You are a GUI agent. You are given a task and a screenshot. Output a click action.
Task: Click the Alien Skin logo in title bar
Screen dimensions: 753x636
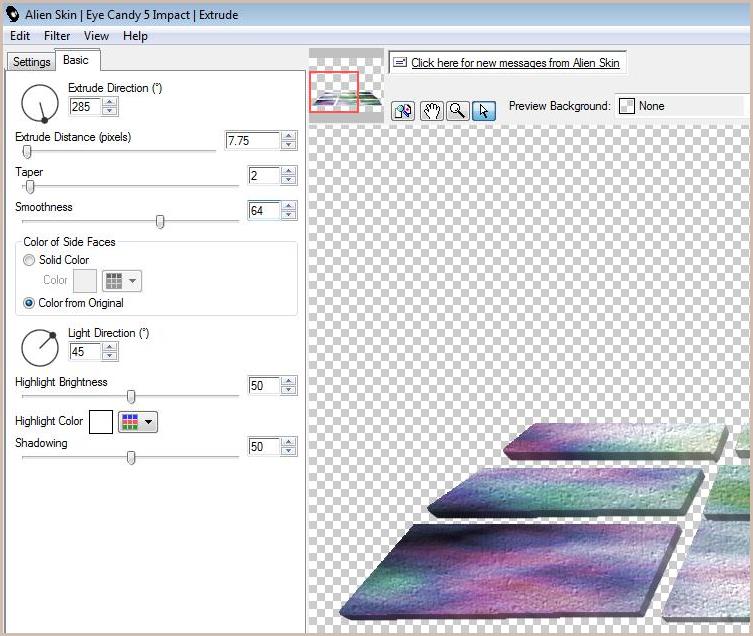pyautogui.click(x=13, y=13)
